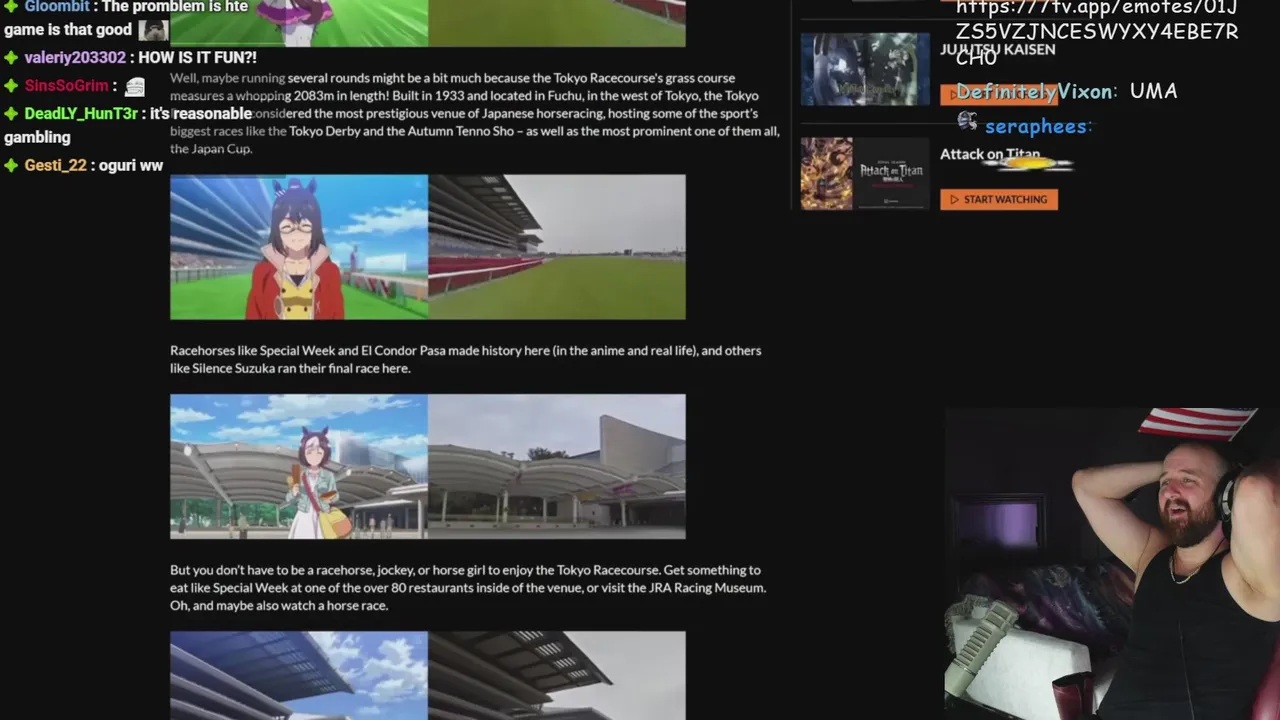Click the green badge icon beside SinsSoGrim
This screenshot has width=1280, height=720.
point(11,86)
